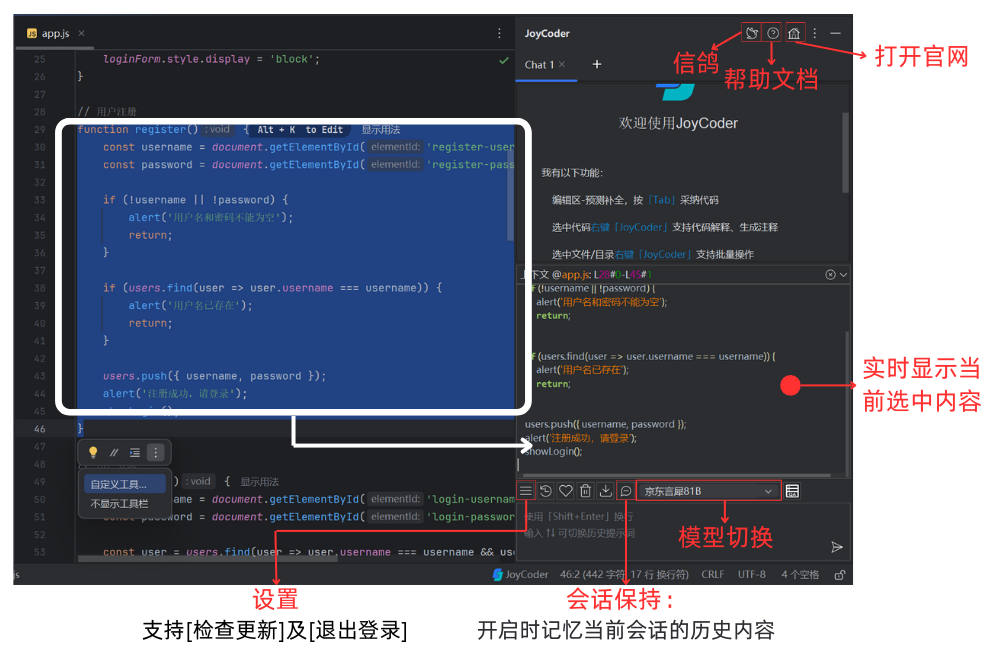
Task: Close the Chat 1 tab
Action: tap(562, 64)
